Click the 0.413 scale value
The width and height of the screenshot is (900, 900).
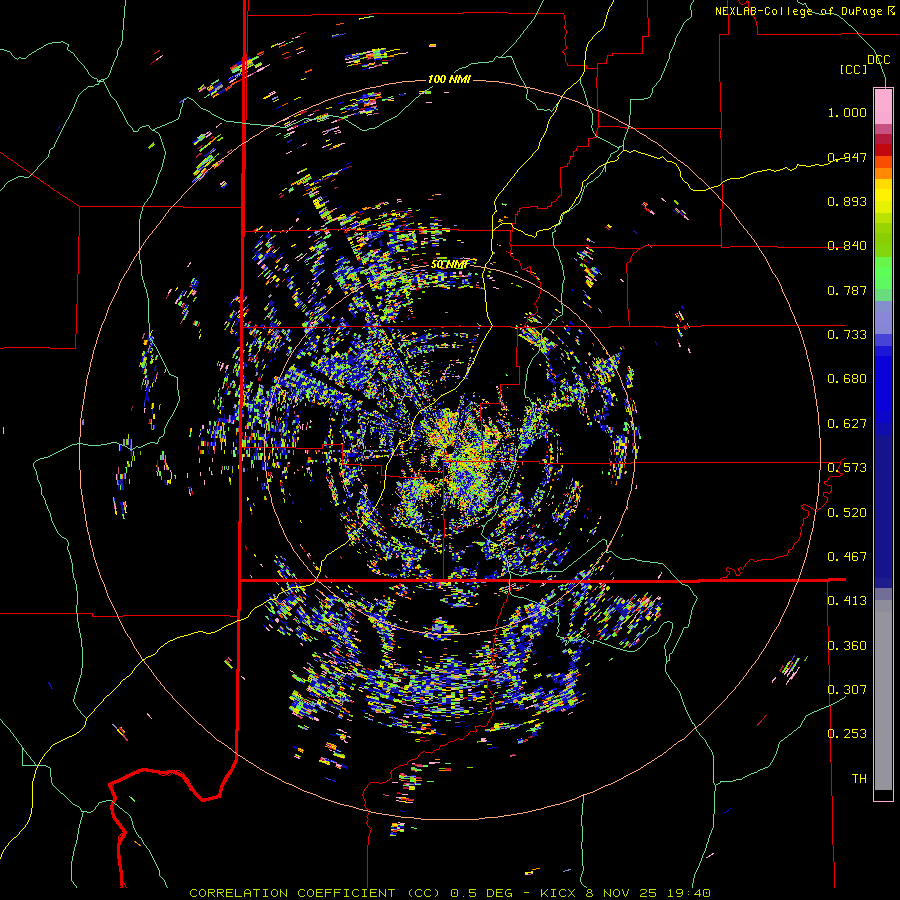point(847,600)
